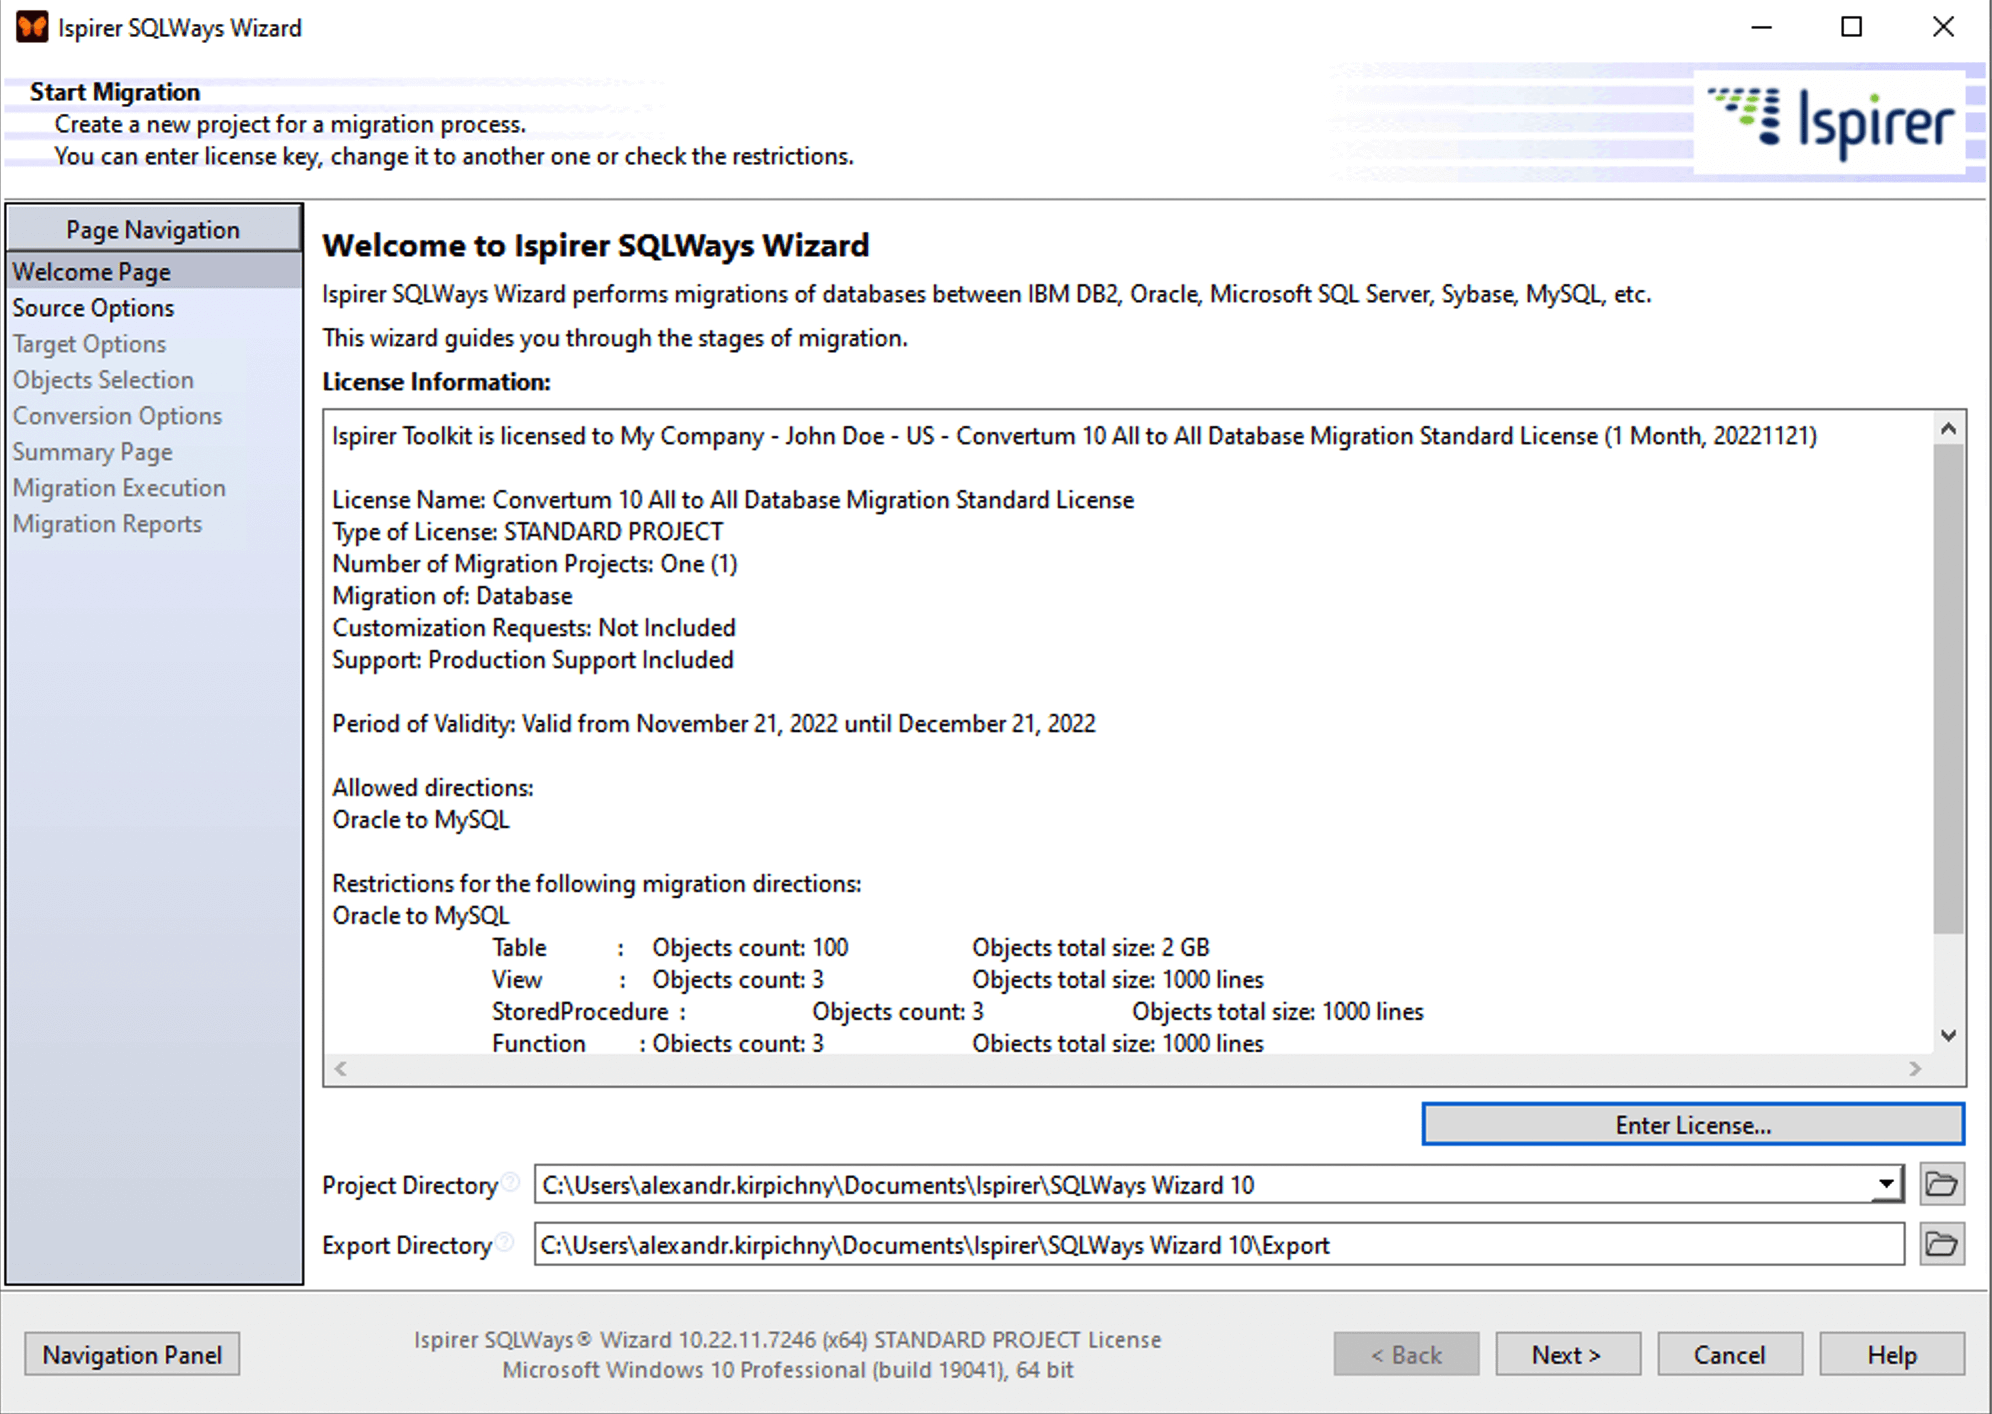Click Export Directory help question icon
Image resolution: width=1992 pixels, height=1414 pixels.
tap(505, 1242)
